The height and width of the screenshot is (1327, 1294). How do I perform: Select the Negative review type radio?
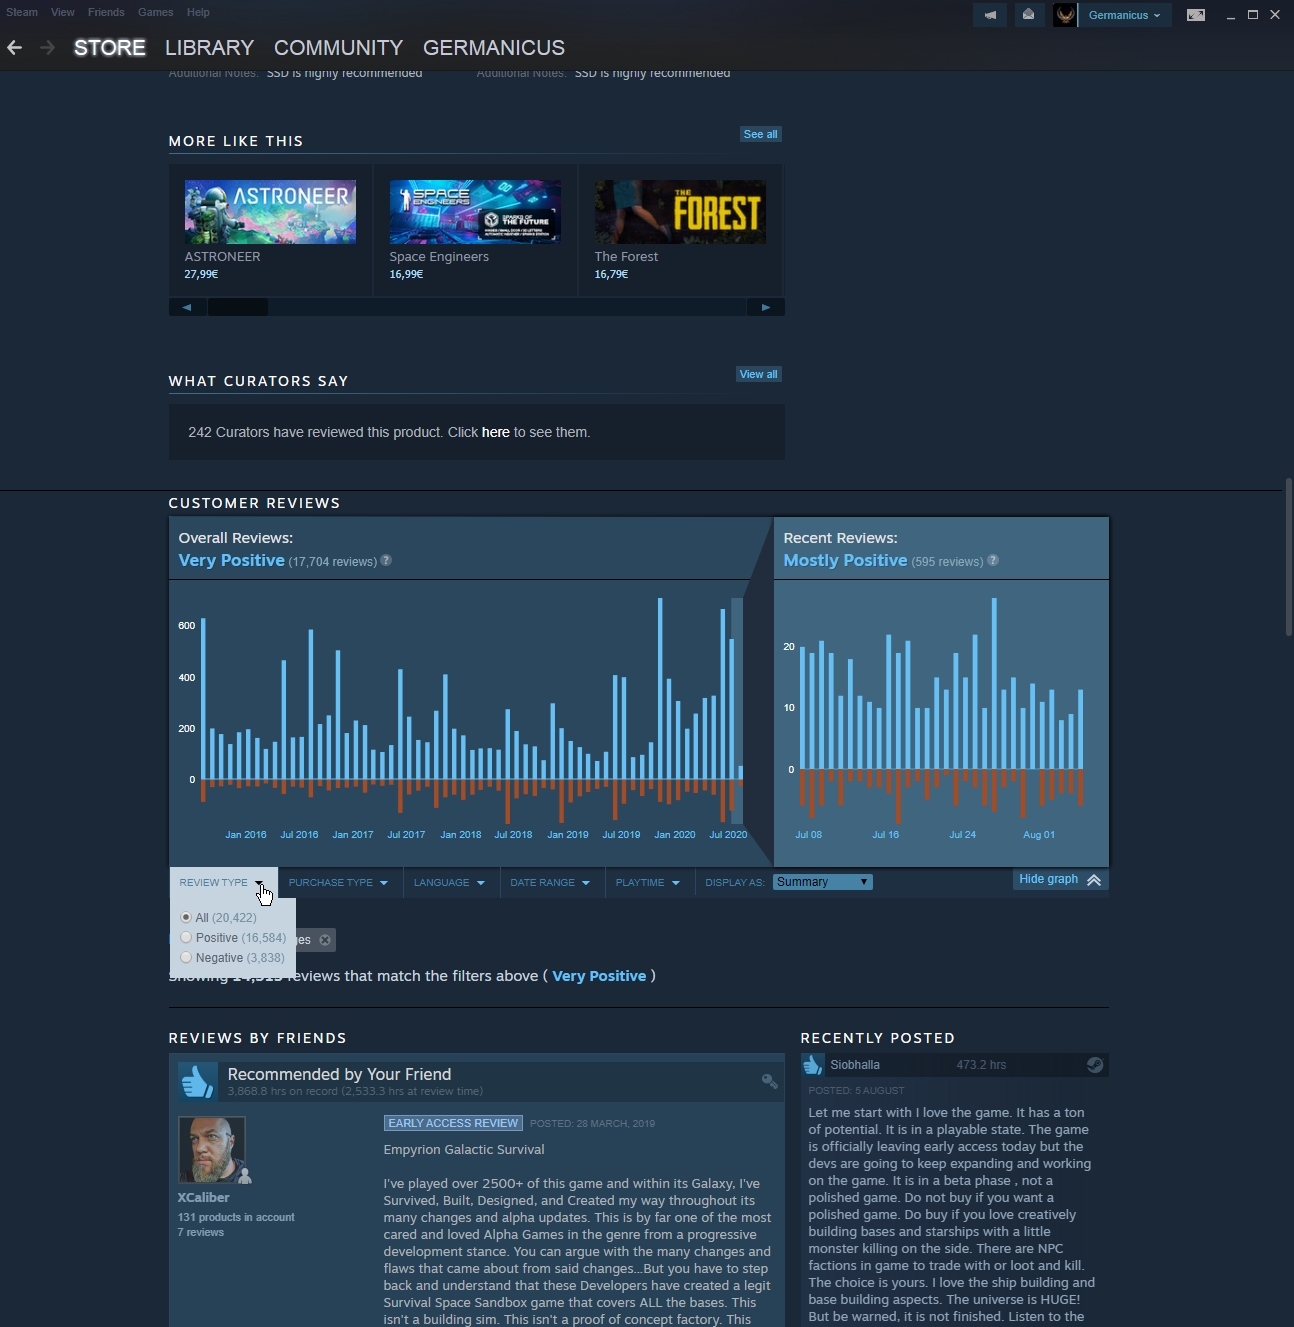186,958
